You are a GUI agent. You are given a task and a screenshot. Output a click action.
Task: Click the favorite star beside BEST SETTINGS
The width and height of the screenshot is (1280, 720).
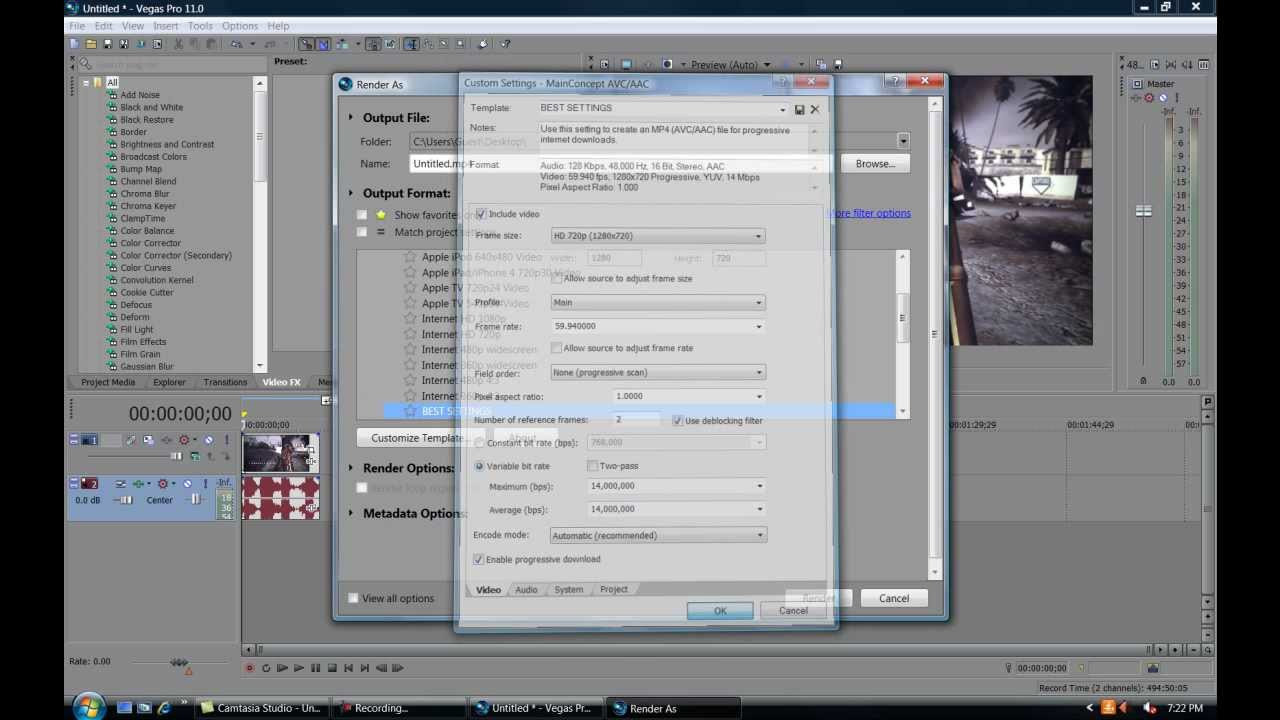409,411
